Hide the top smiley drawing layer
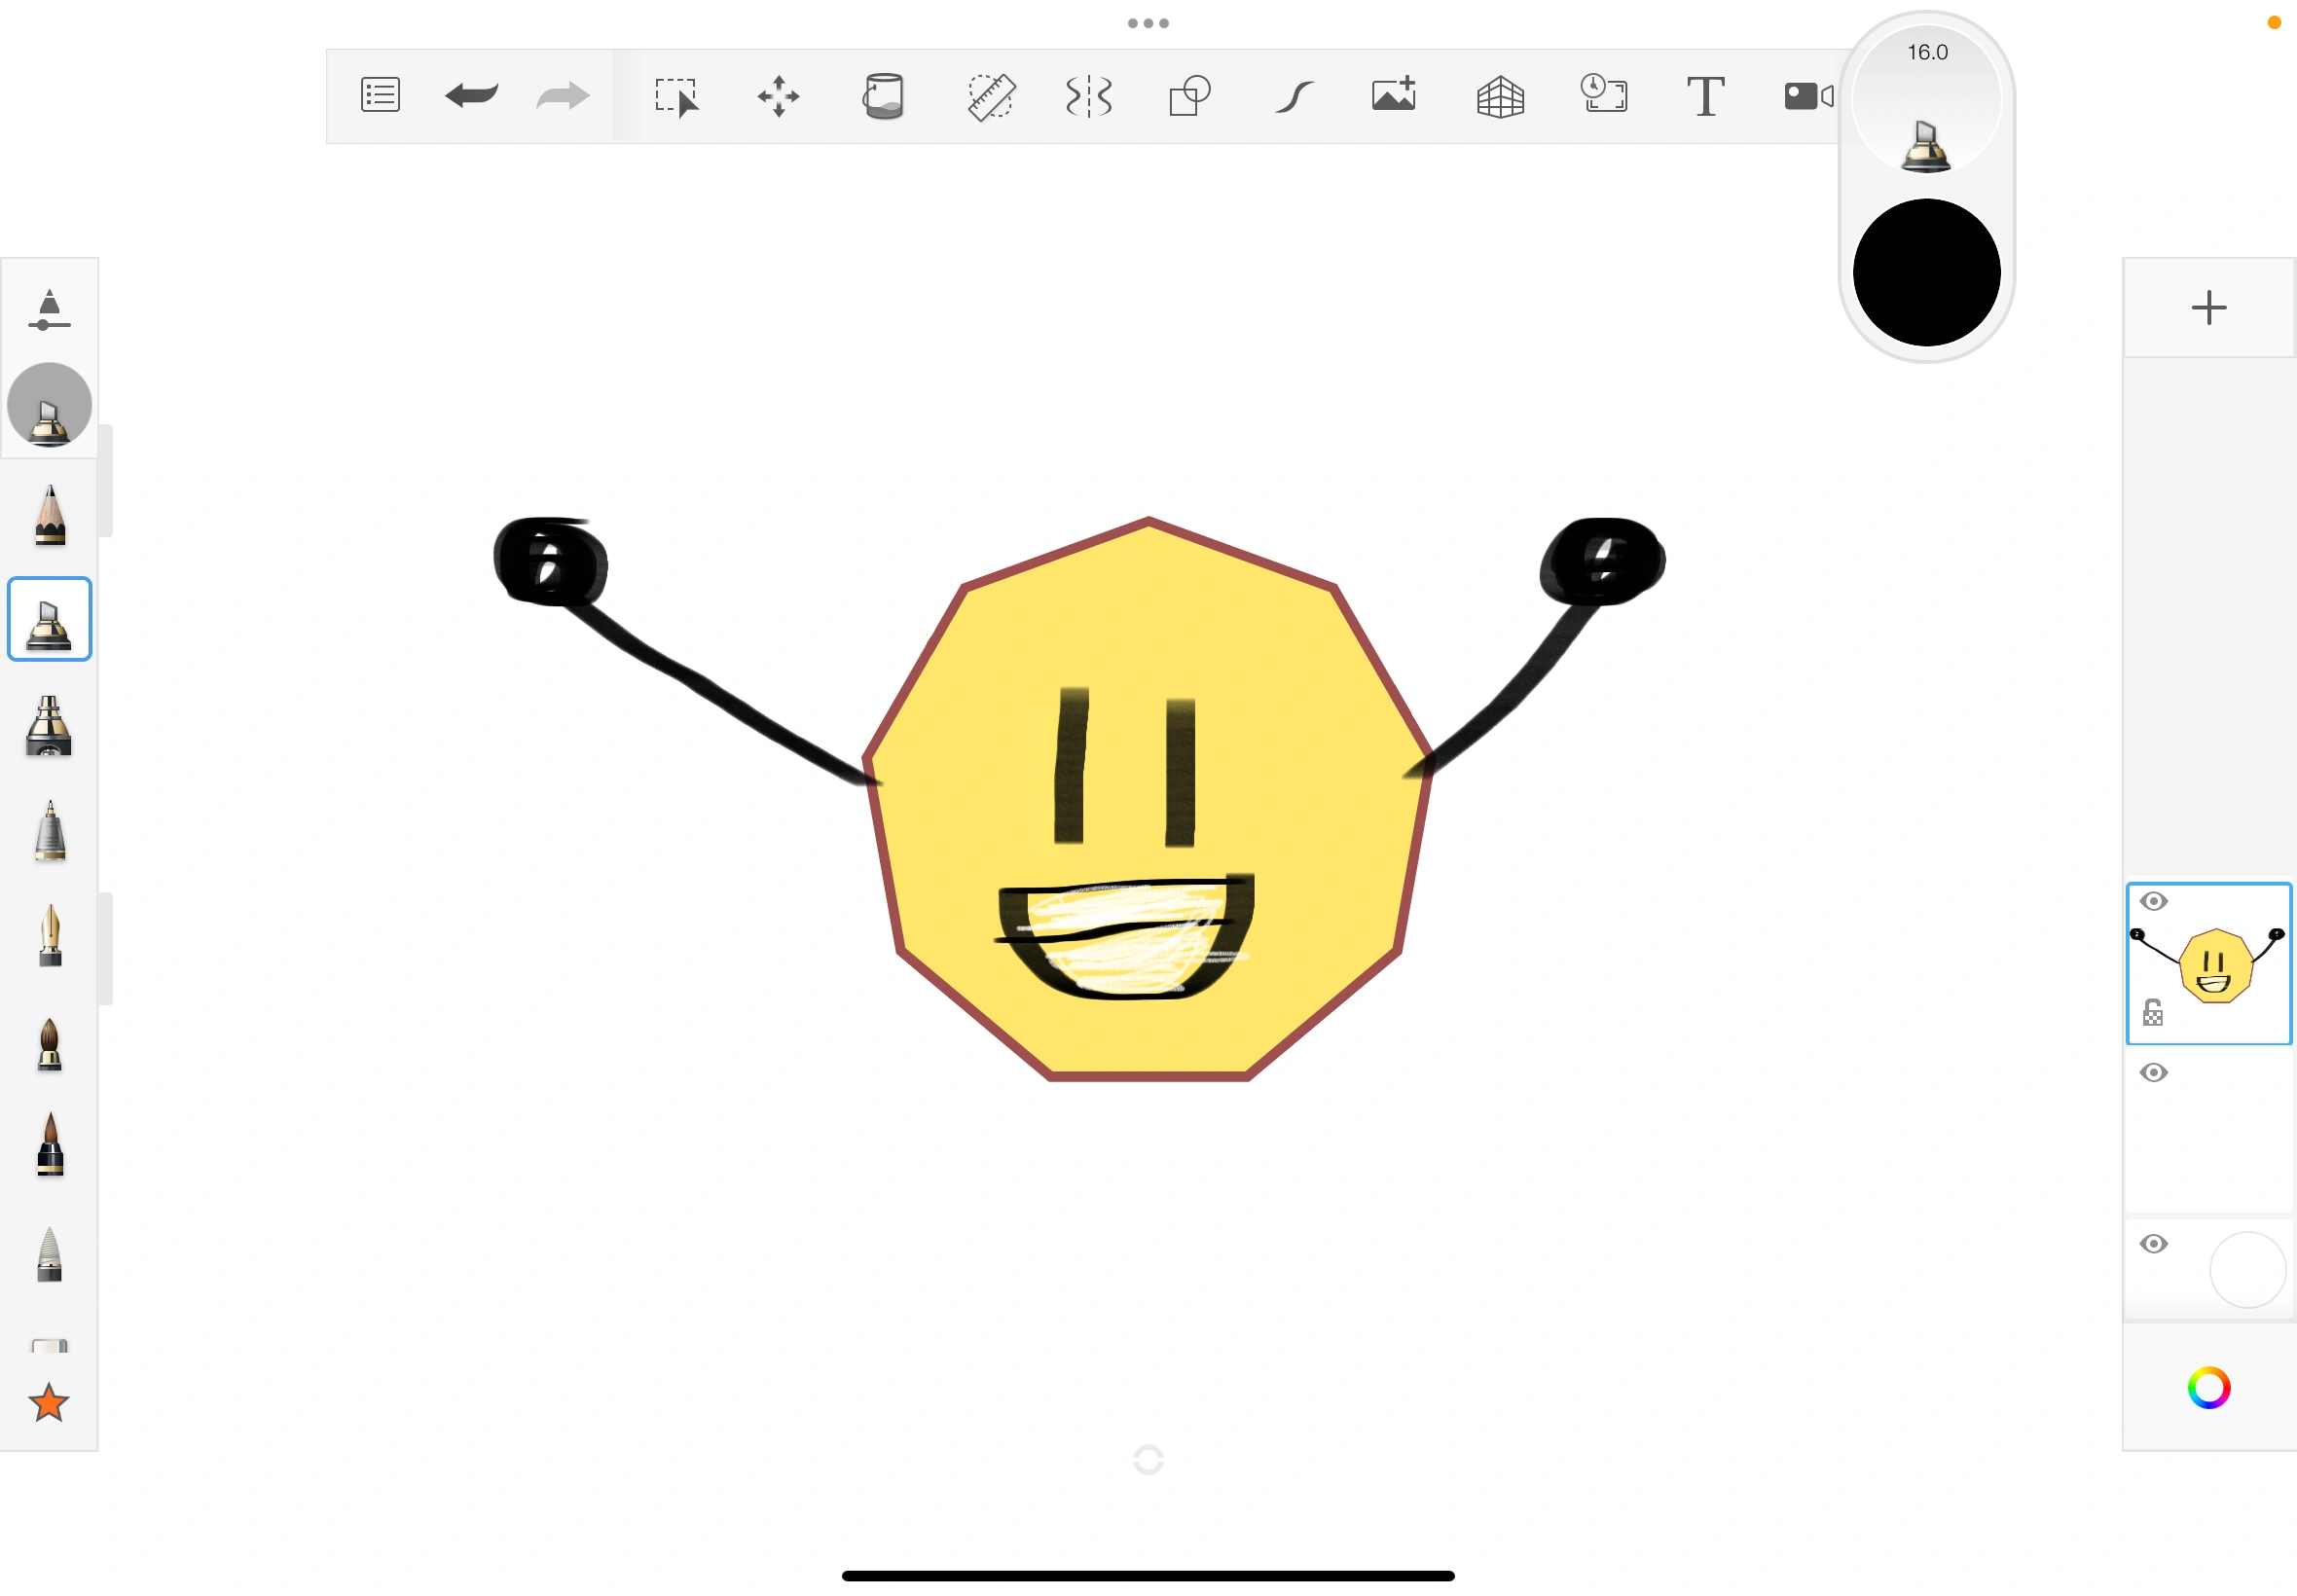2297x1596 pixels. pos(2154,901)
